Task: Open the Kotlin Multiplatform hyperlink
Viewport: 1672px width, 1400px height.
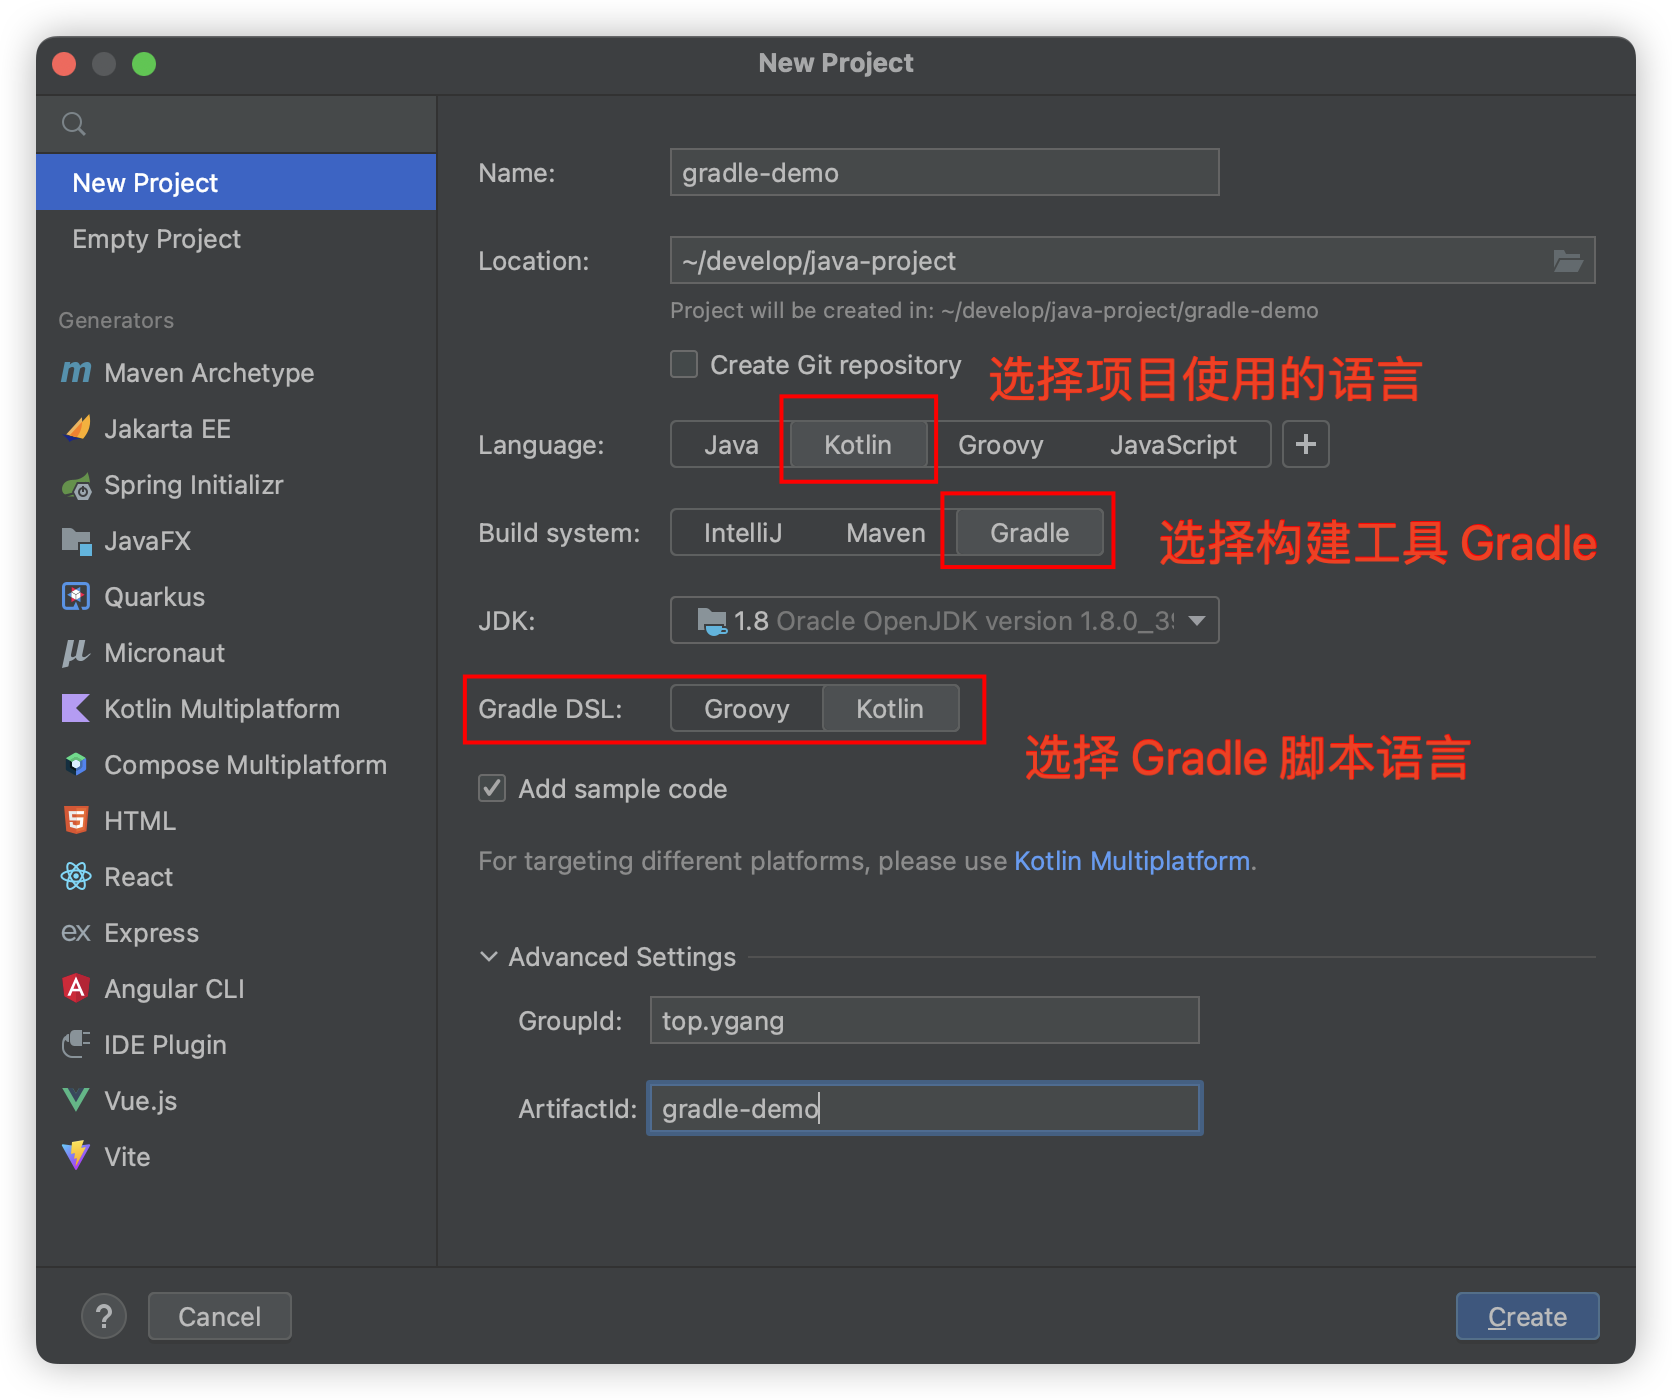Action: coord(1132,861)
